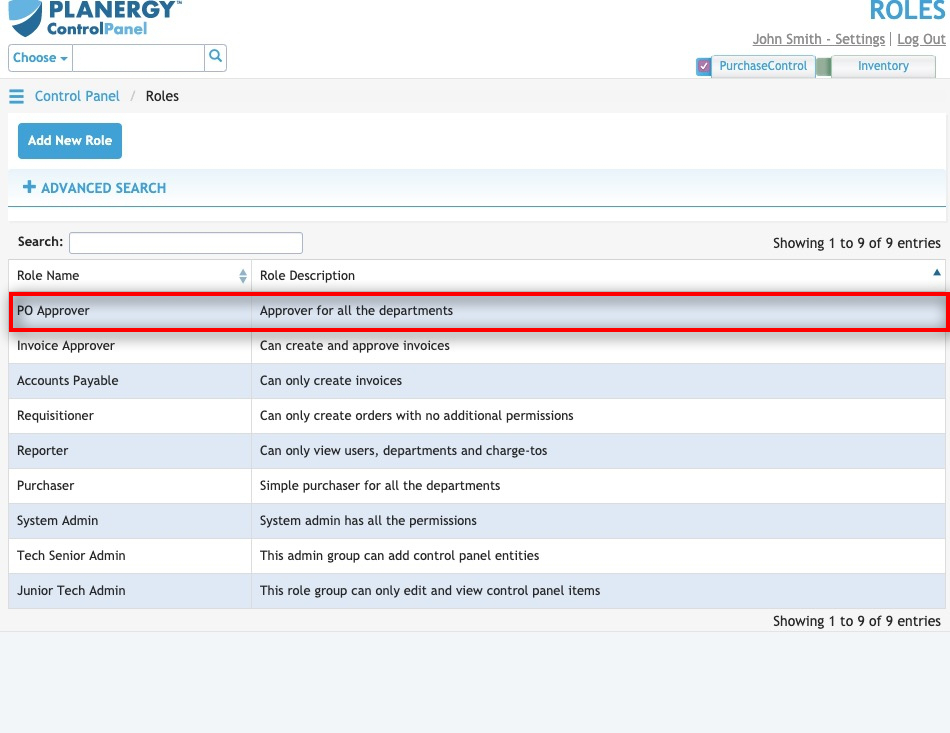Click "System admin has all the permissions"
This screenshot has height=733, width=950.
coord(368,521)
